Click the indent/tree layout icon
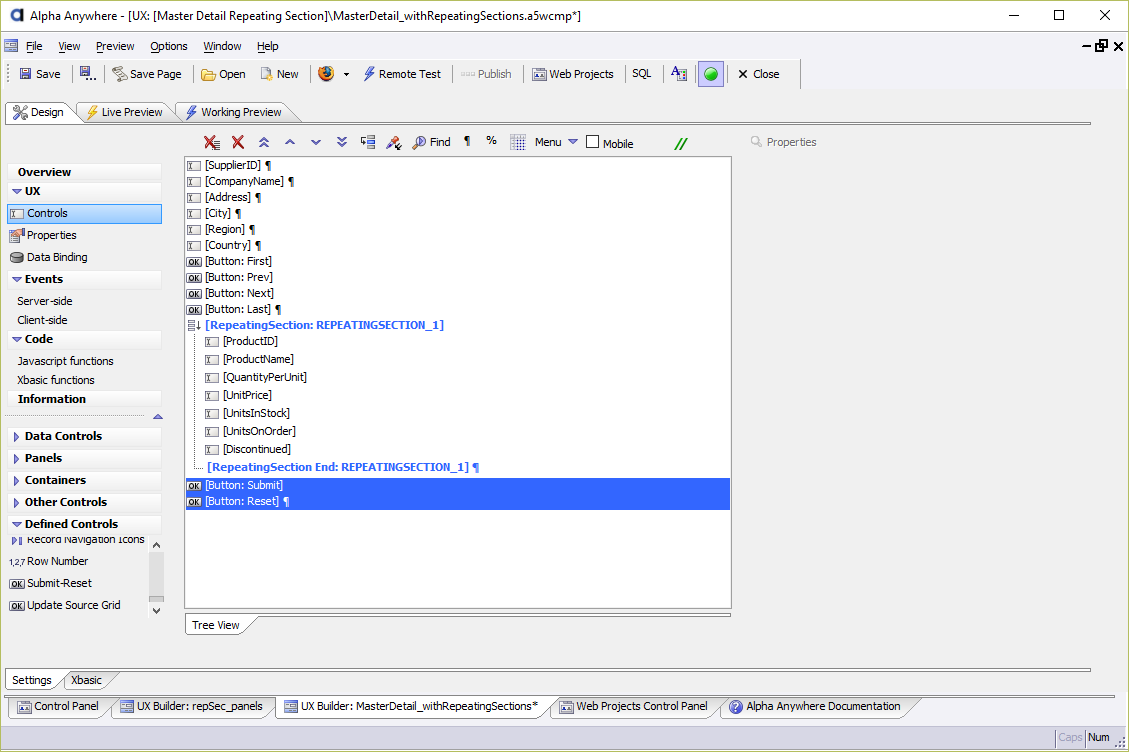This screenshot has width=1129, height=752. [x=368, y=142]
